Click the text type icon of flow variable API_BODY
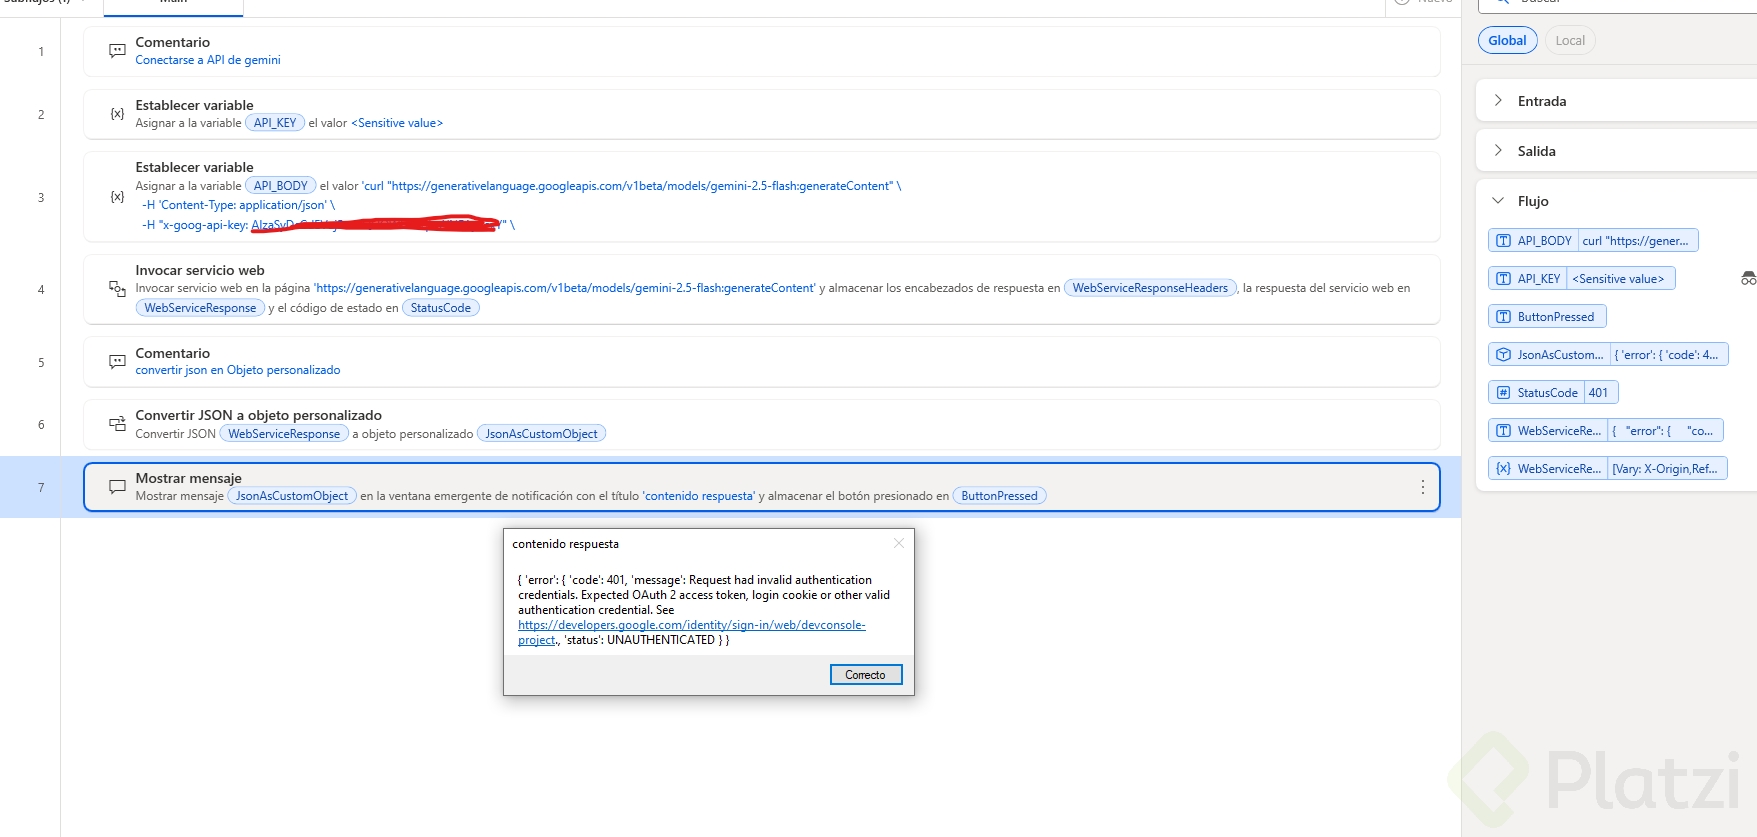Image resolution: width=1757 pixels, height=837 pixels. click(x=1503, y=241)
